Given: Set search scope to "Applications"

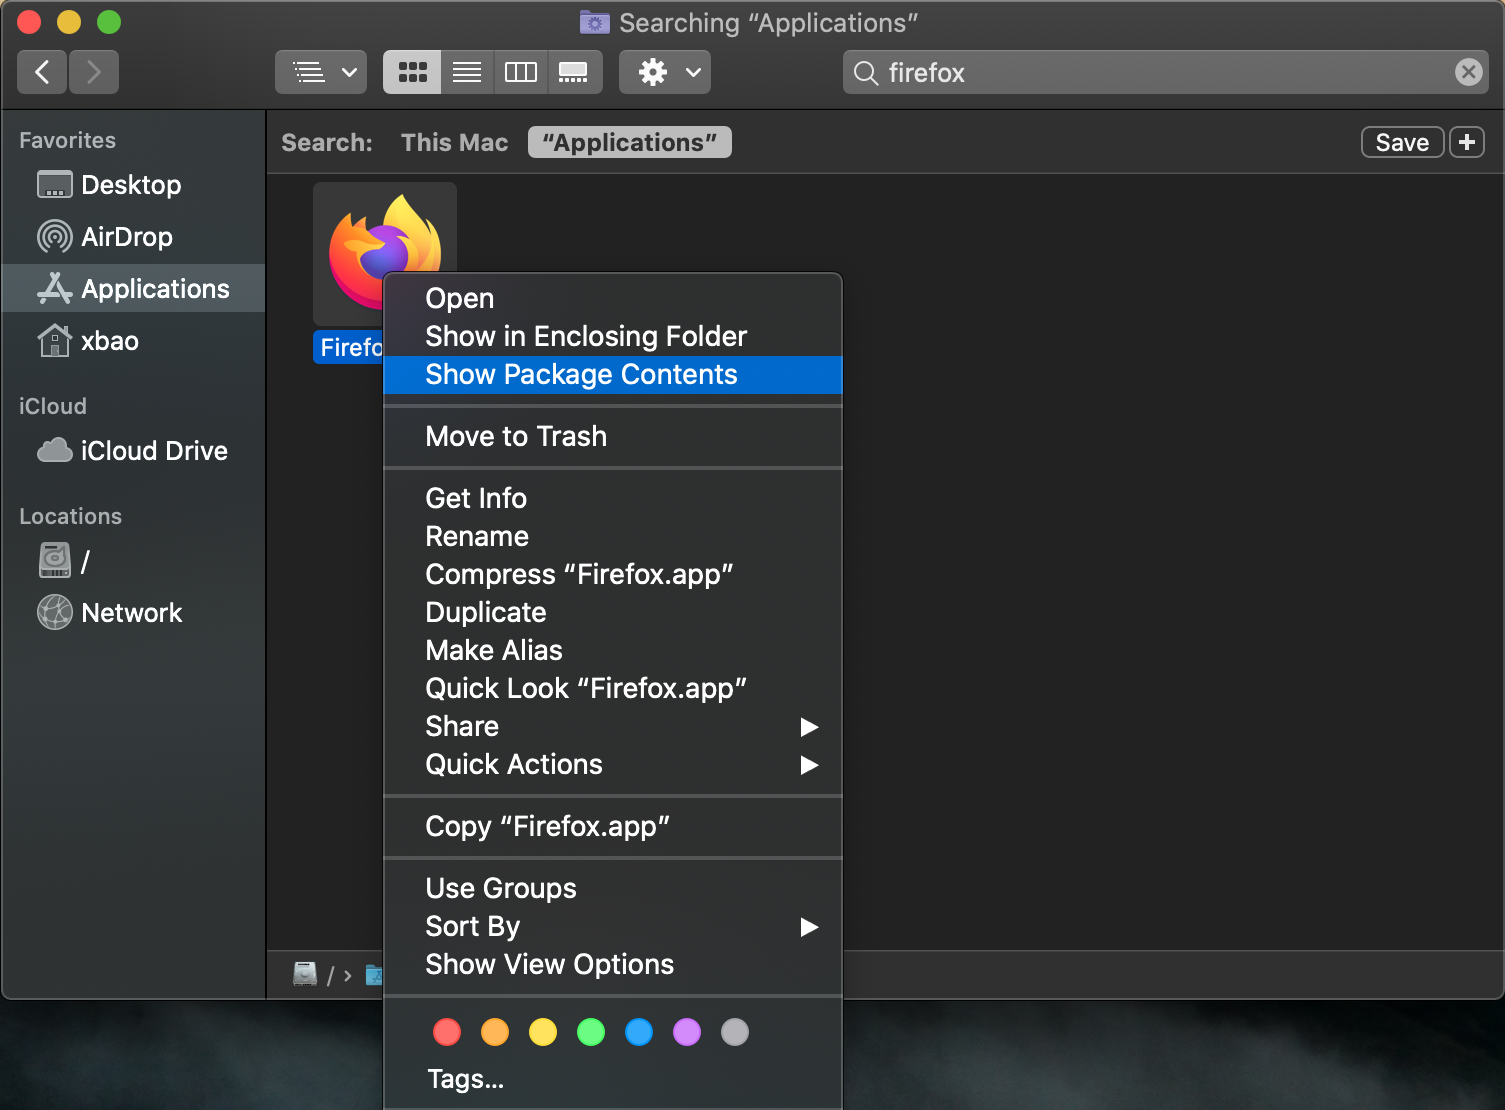Looking at the screenshot, I should click(x=629, y=142).
